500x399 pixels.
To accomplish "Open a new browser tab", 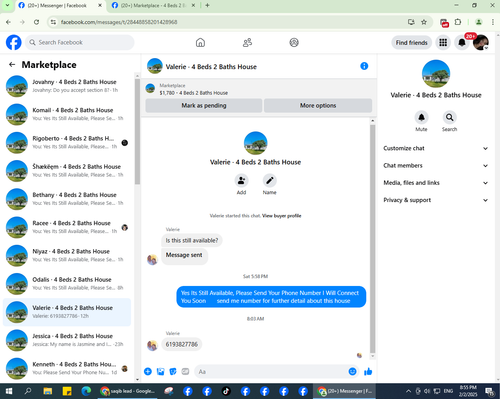I will [x=207, y=5].
